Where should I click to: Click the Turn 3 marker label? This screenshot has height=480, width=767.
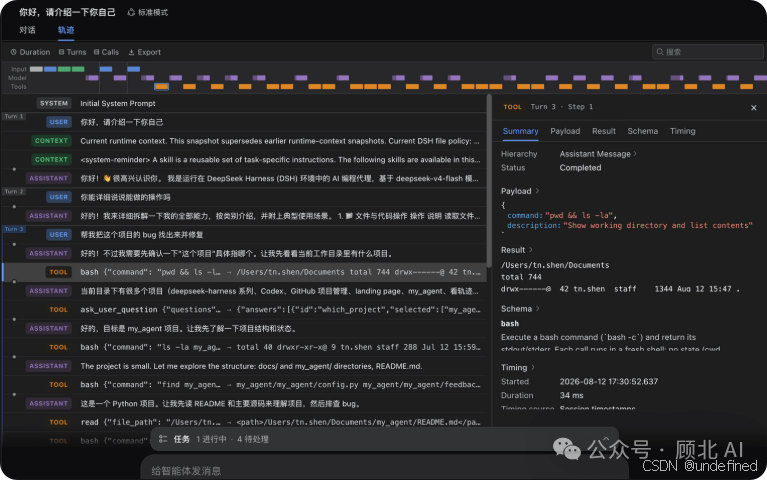tap(14, 229)
